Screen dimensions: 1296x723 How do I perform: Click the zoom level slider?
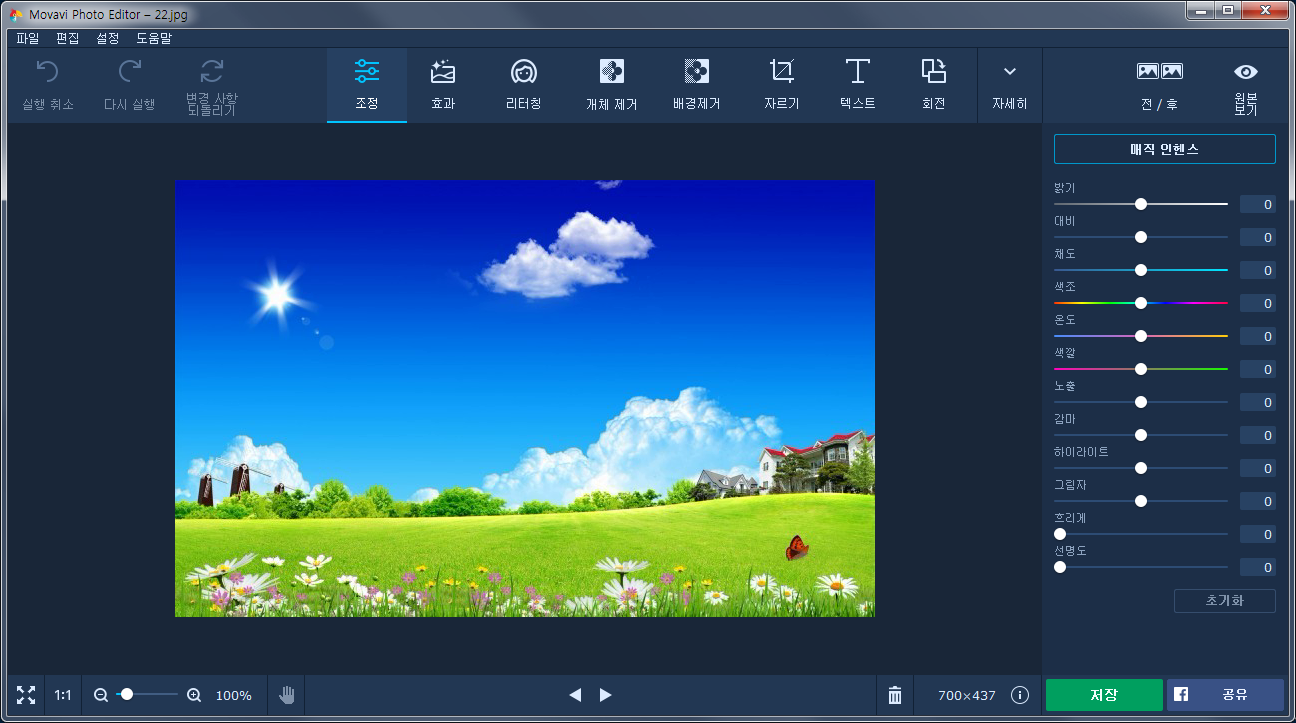pyautogui.click(x=148, y=694)
